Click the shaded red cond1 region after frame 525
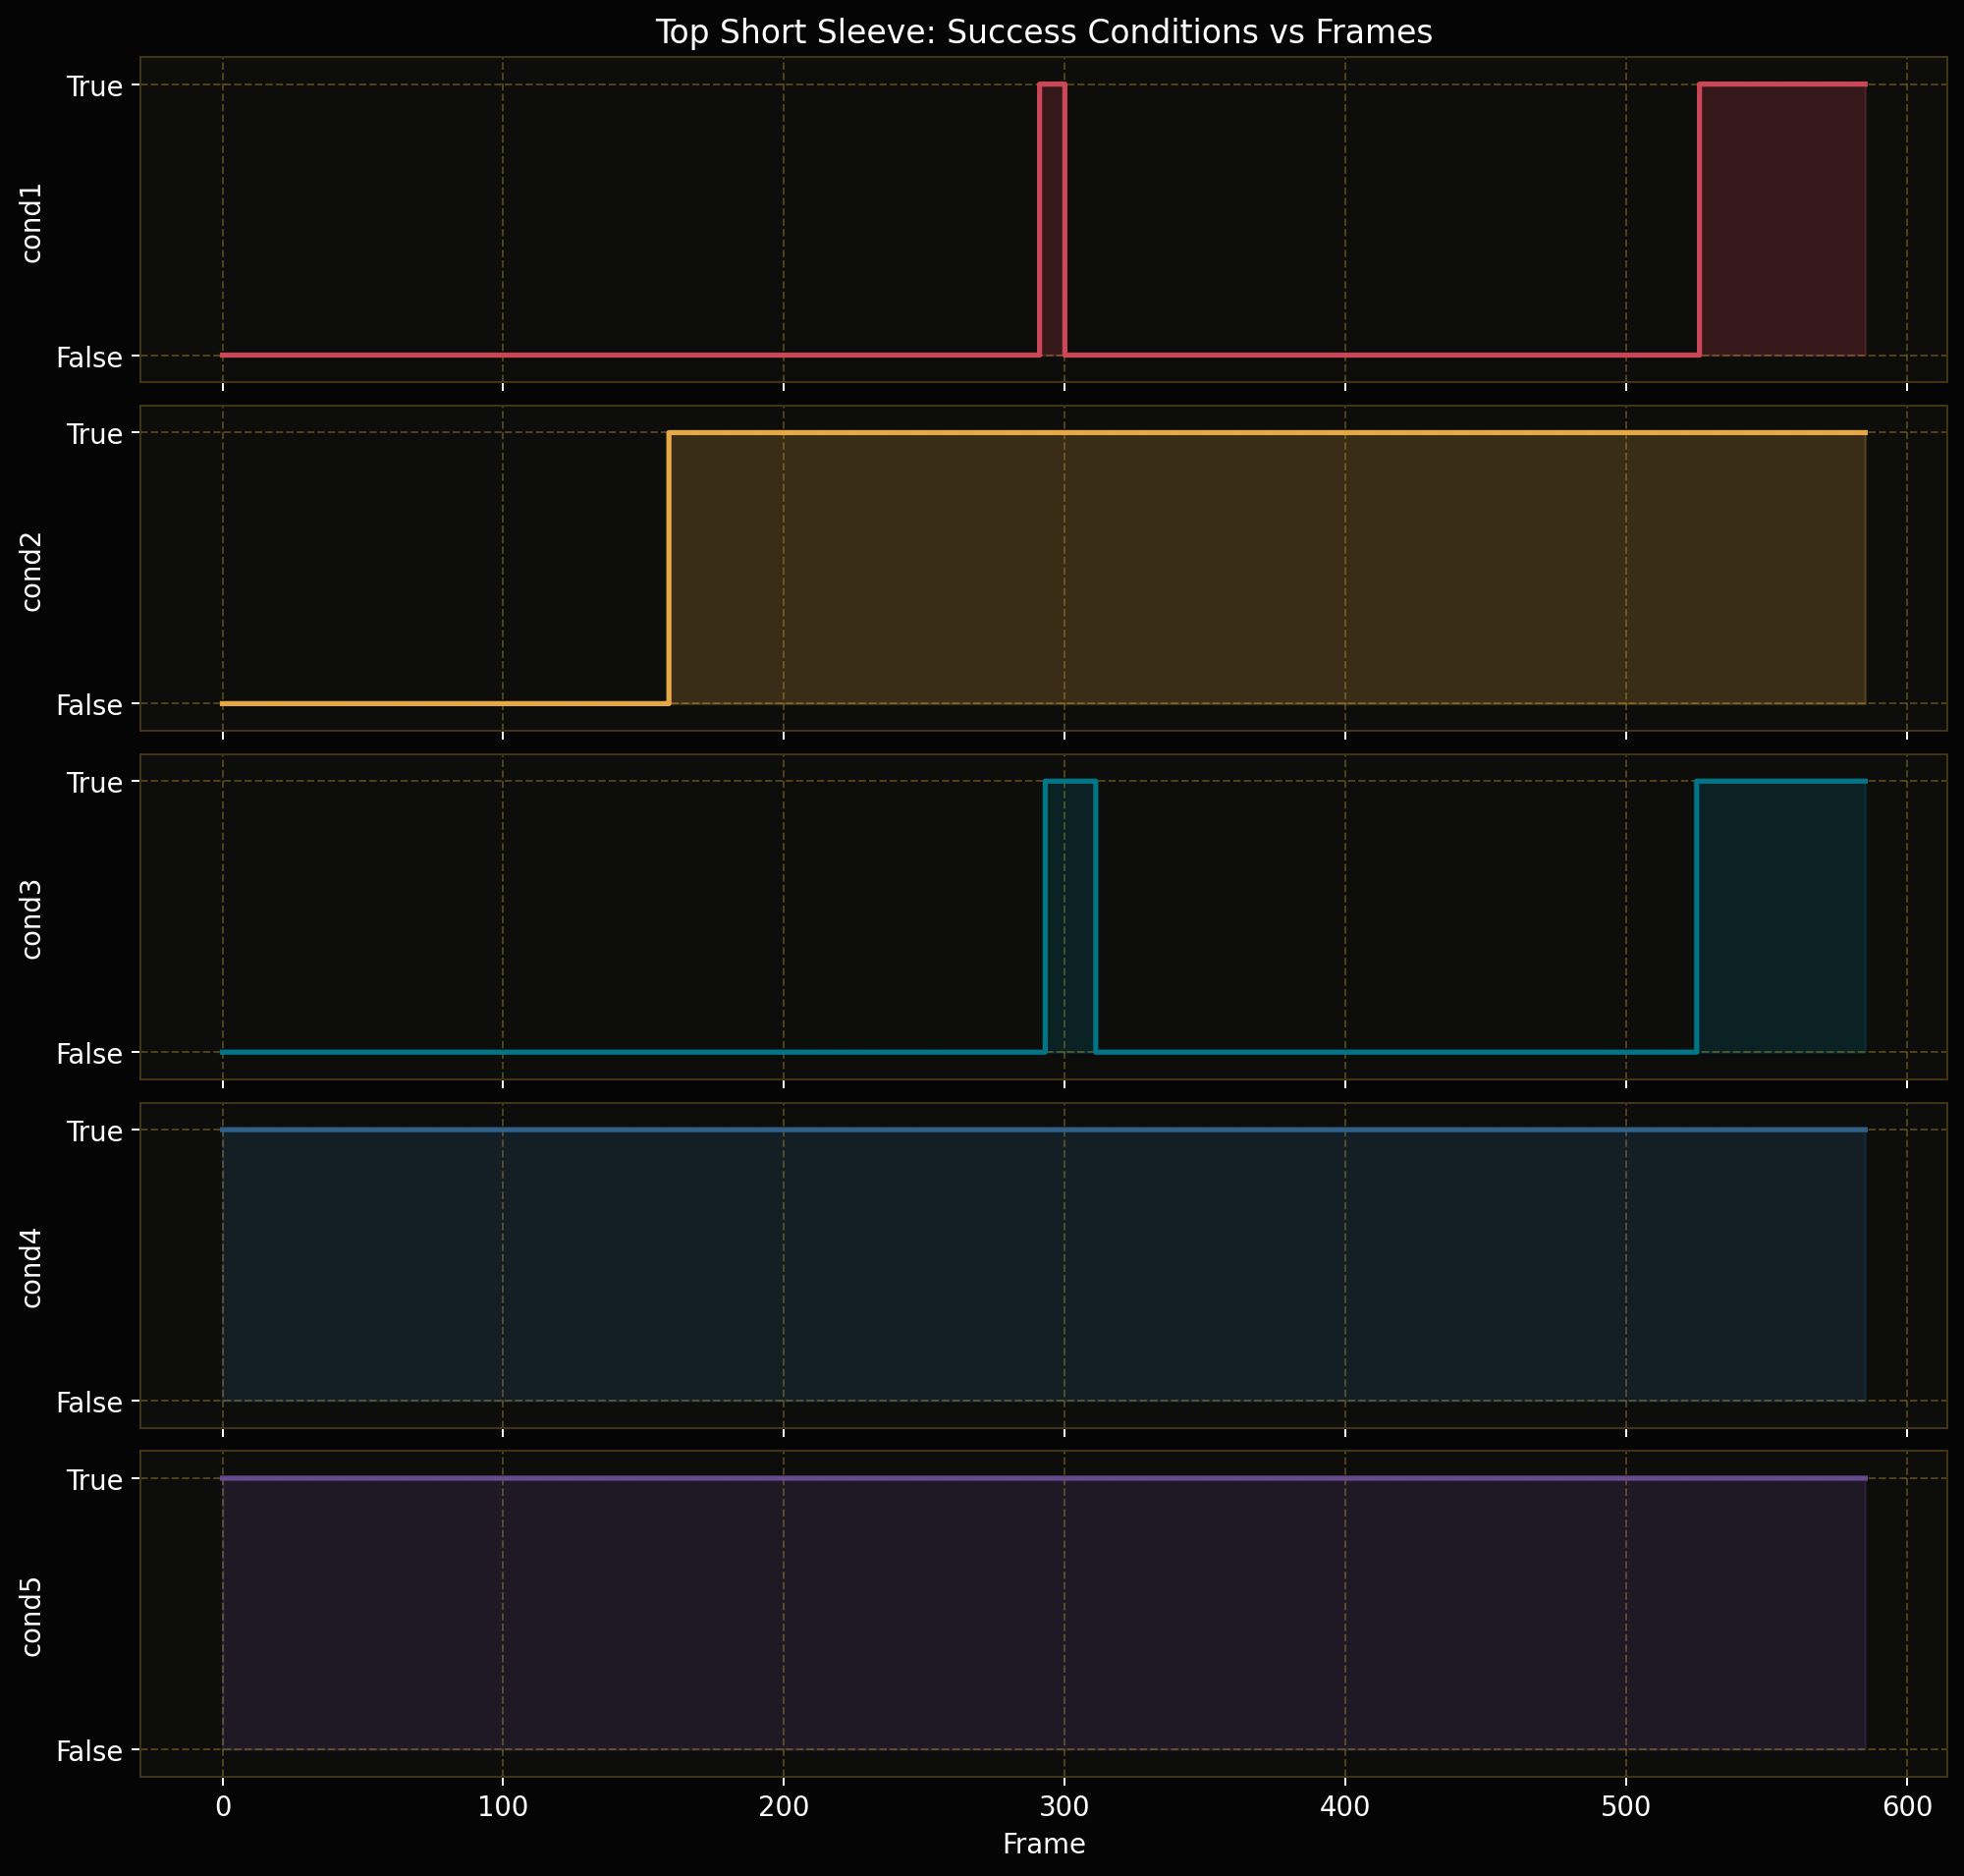Viewport: 1964px width, 1876px height. [x=1783, y=220]
